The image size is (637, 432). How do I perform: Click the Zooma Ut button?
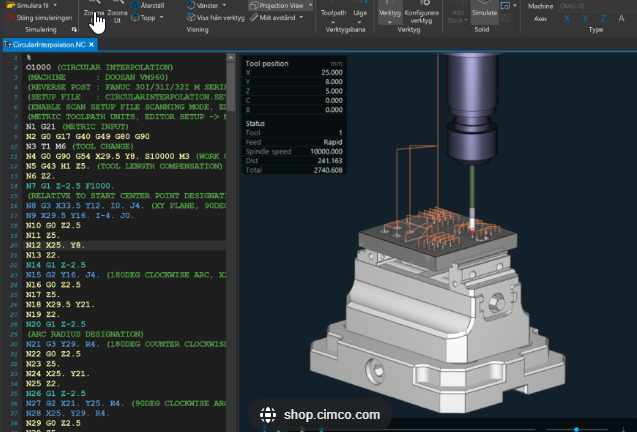point(117,12)
